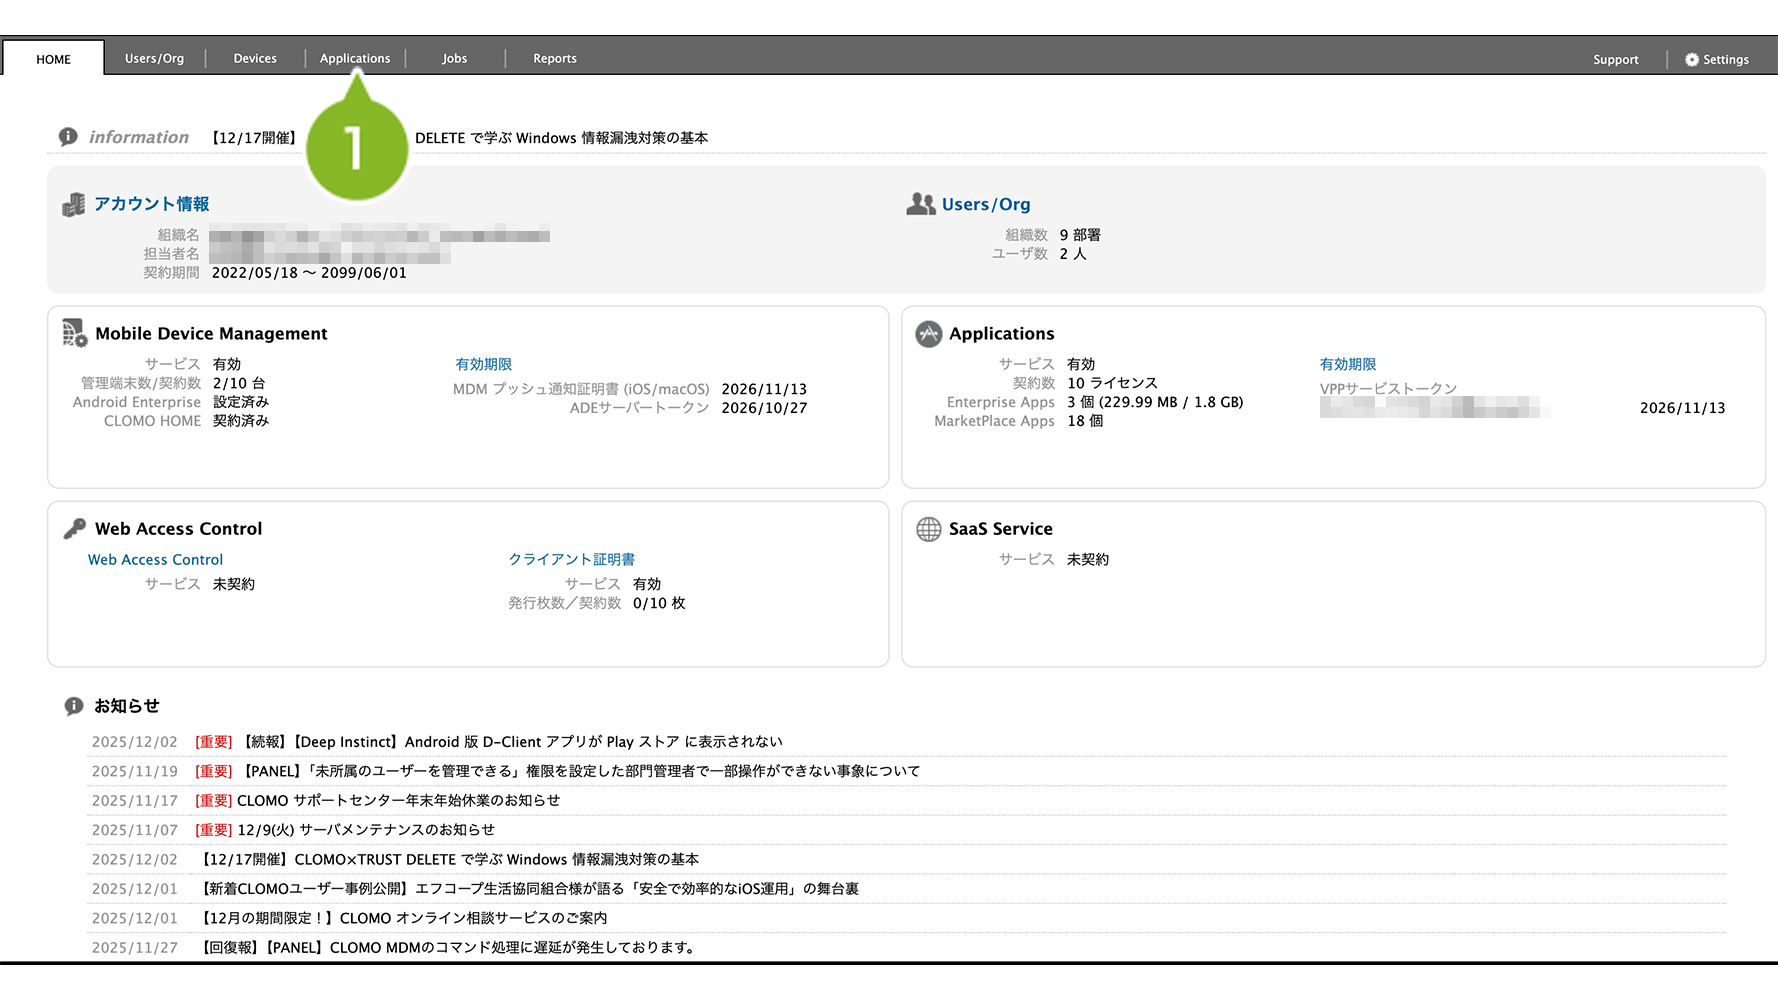Open the Reports tab

[x=555, y=59]
